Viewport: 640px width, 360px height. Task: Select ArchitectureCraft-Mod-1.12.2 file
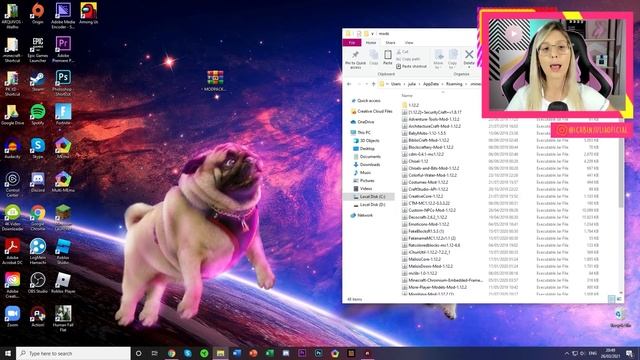(431, 126)
